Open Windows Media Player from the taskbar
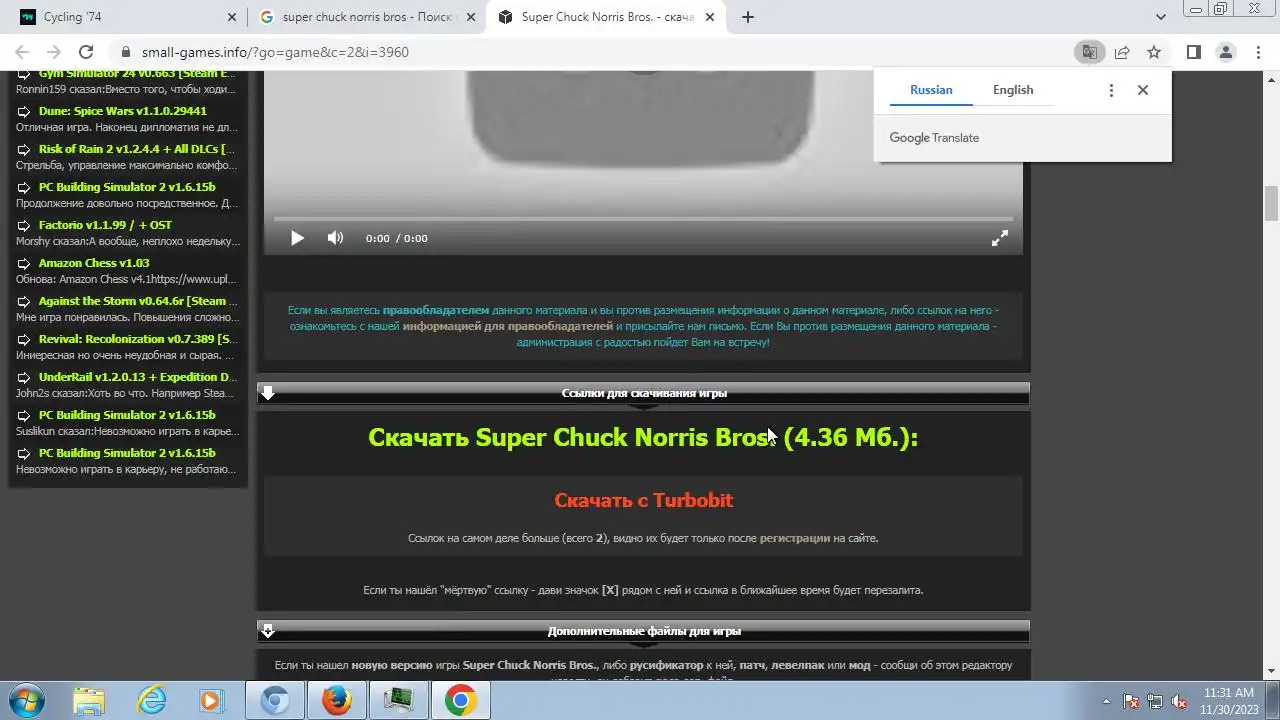Screen dimensions: 1280x720 pyautogui.click(x=212, y=701)
